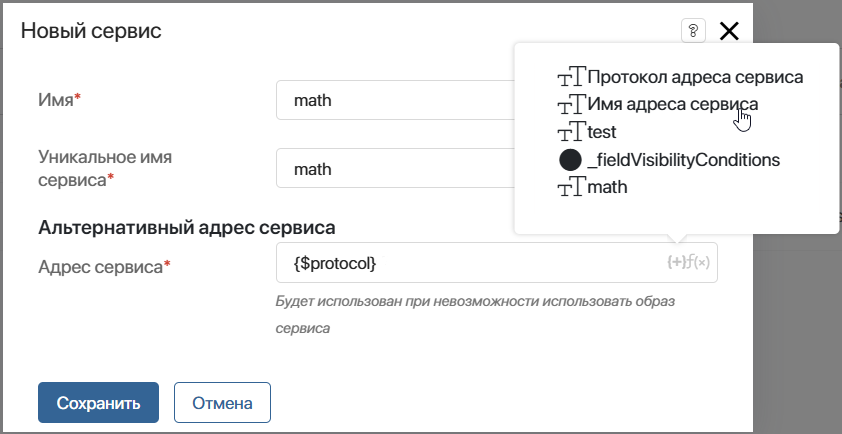Cancel using the Отмена button
Viewport: 842px width, 434px height.
[x=222, y=403]
